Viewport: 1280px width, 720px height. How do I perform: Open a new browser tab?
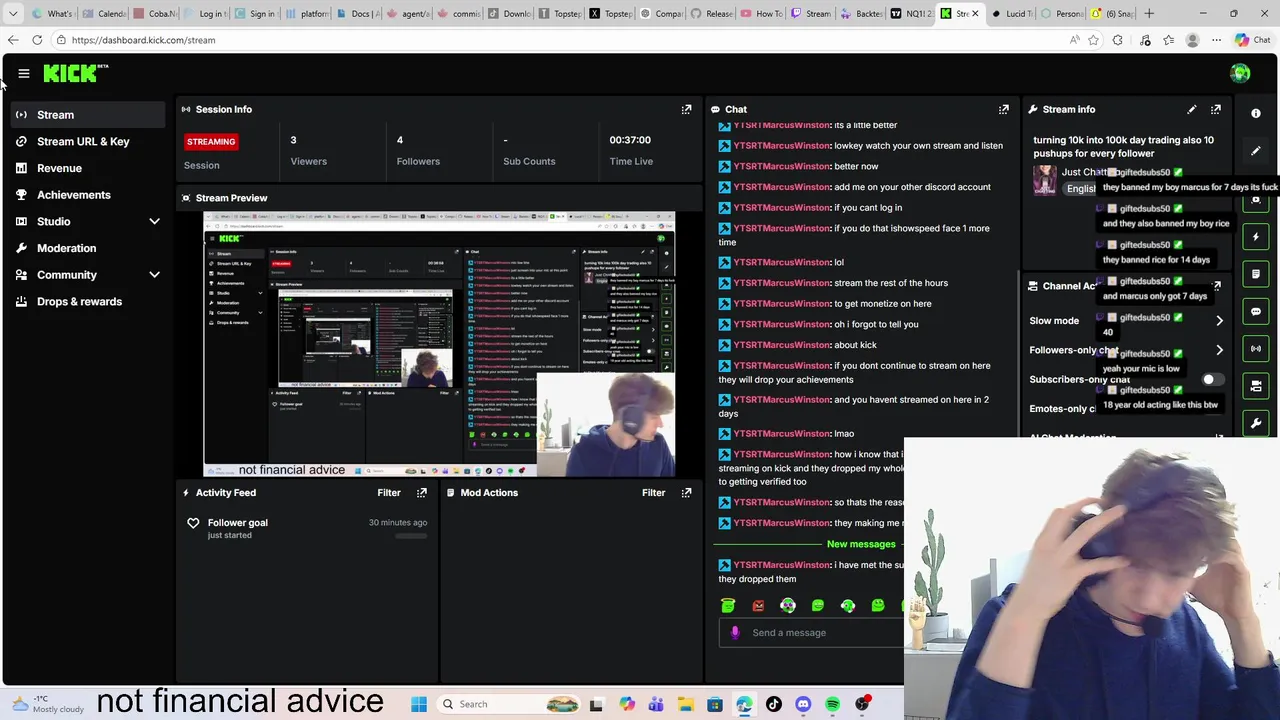1149,14
